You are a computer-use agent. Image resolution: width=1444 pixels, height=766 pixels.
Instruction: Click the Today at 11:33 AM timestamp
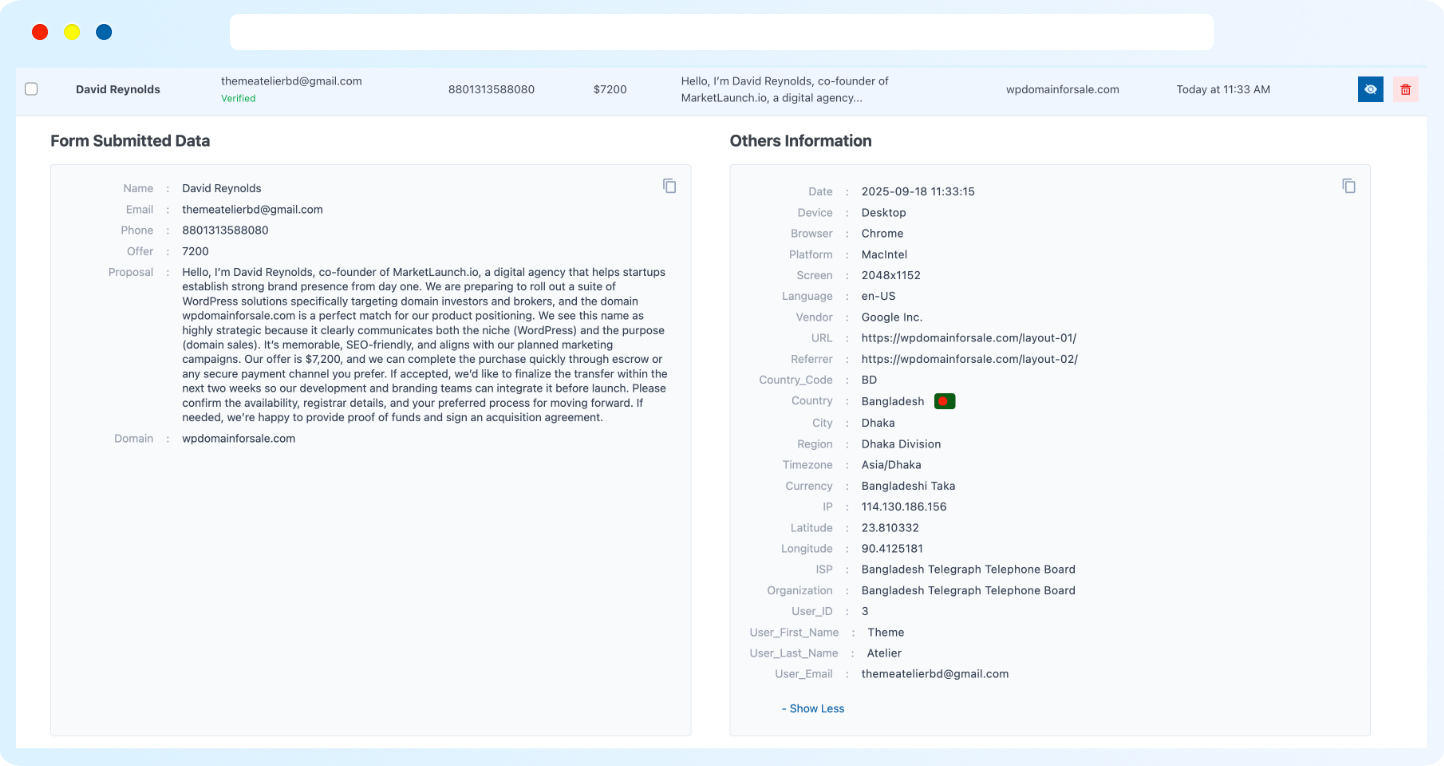pos(1223,89)
